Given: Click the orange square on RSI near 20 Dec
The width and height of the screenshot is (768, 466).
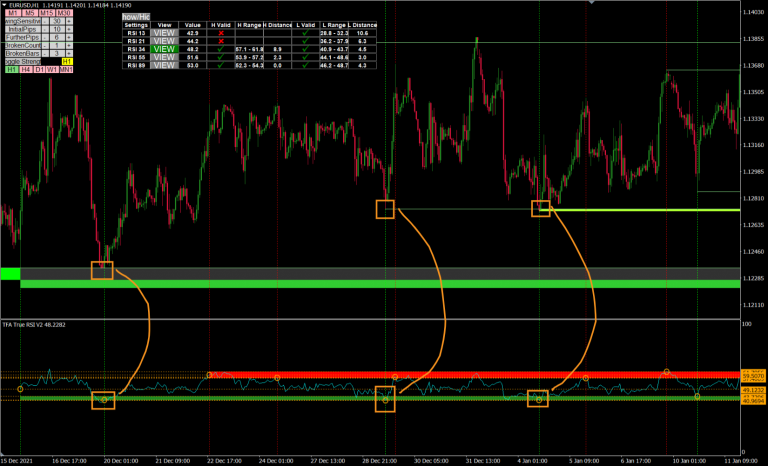Looking at the screenshot, I should tap(102, 400).
